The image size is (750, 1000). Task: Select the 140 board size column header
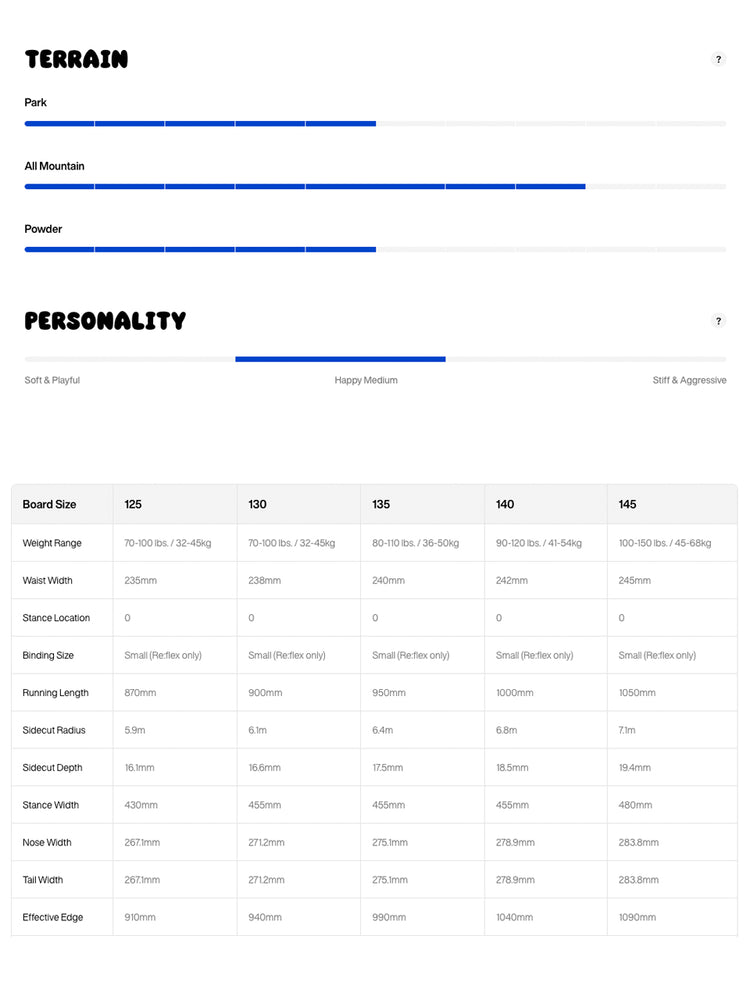pyautogui.click(x=504, y=504)
